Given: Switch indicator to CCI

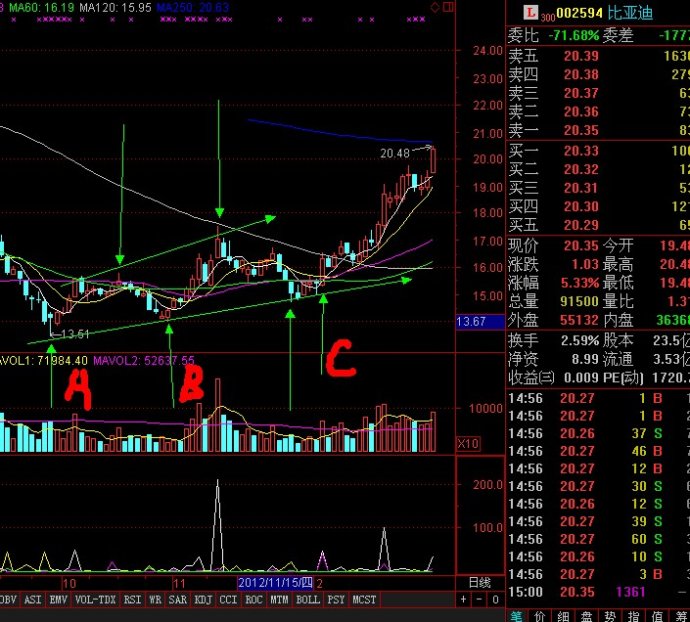Looking at the screenshot, I should (228, 600).
